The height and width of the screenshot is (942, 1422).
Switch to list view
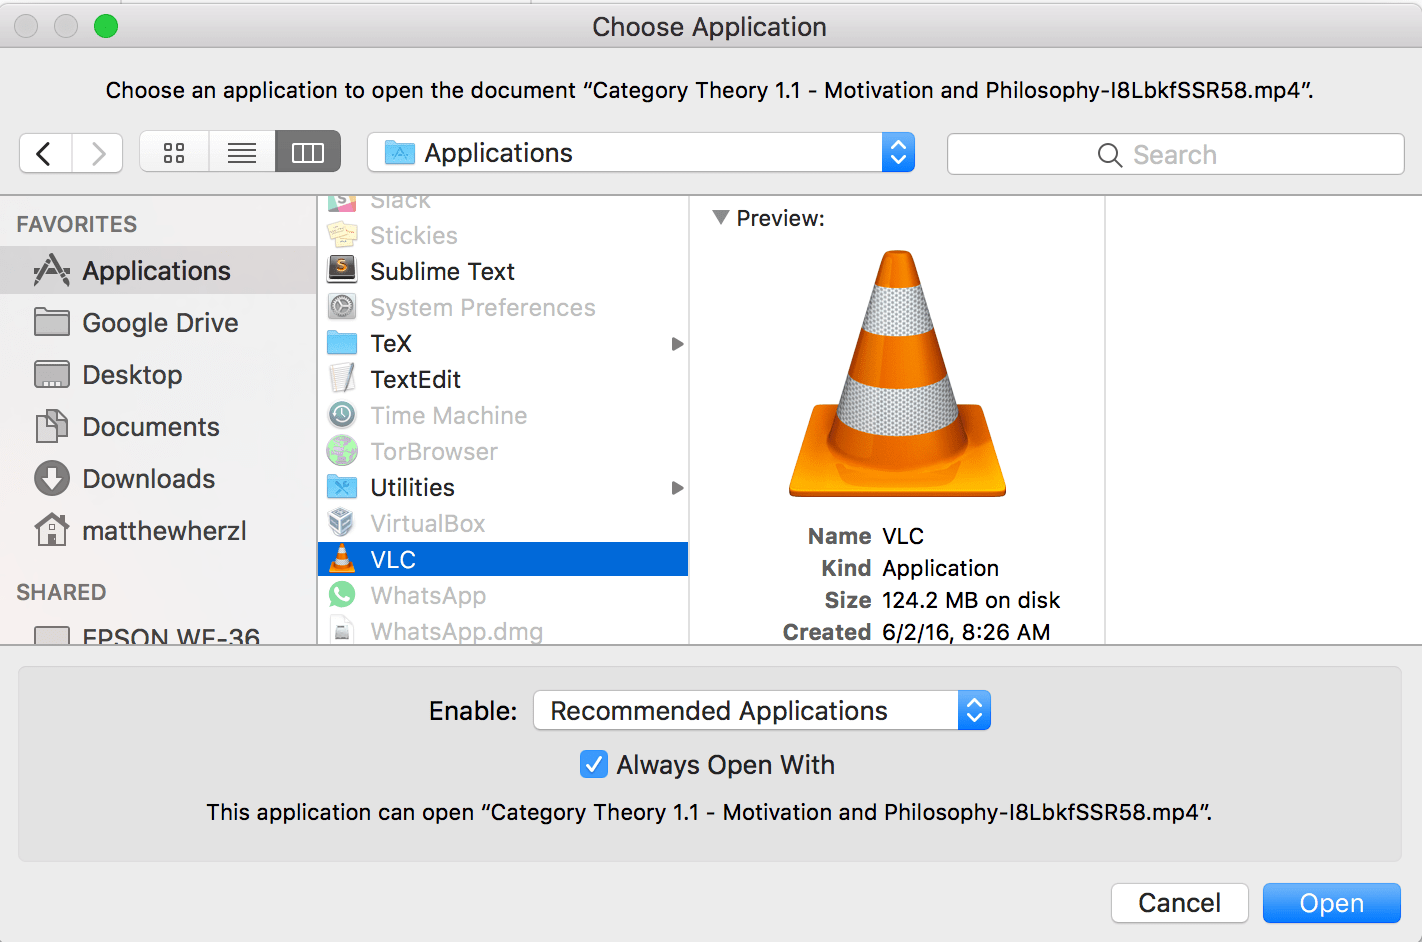[242, 153]
